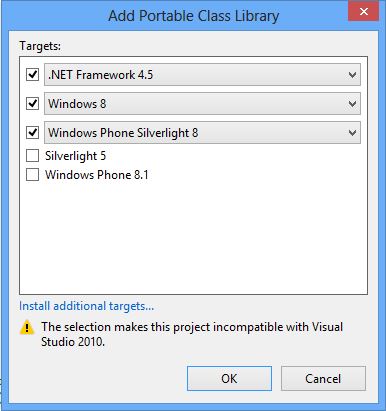
Task: Click the Visual Studio 2010 incompatibility warning text
Action: pos(192,334)
